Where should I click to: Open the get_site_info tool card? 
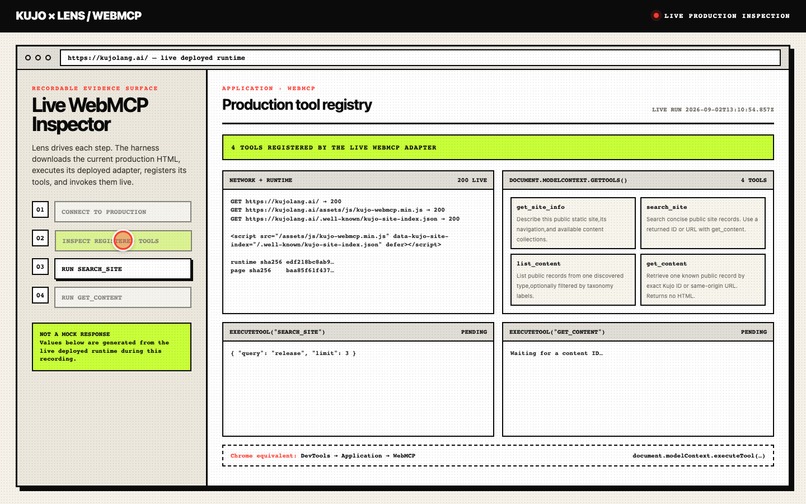573,223
